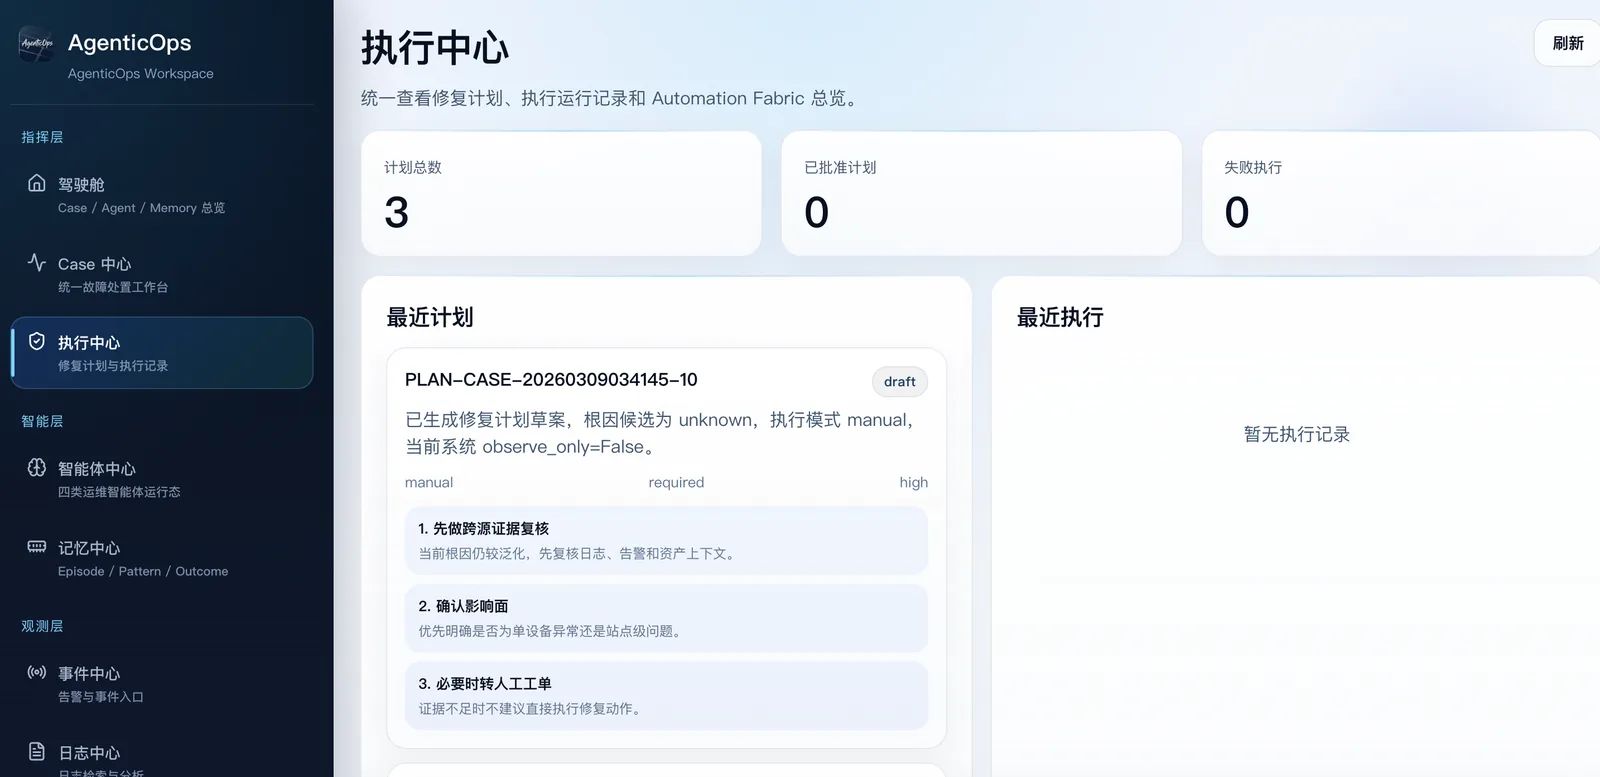Open 记忆中心 in the sidebar
Screen dimensions: 1600x777
tap(162, 558)
